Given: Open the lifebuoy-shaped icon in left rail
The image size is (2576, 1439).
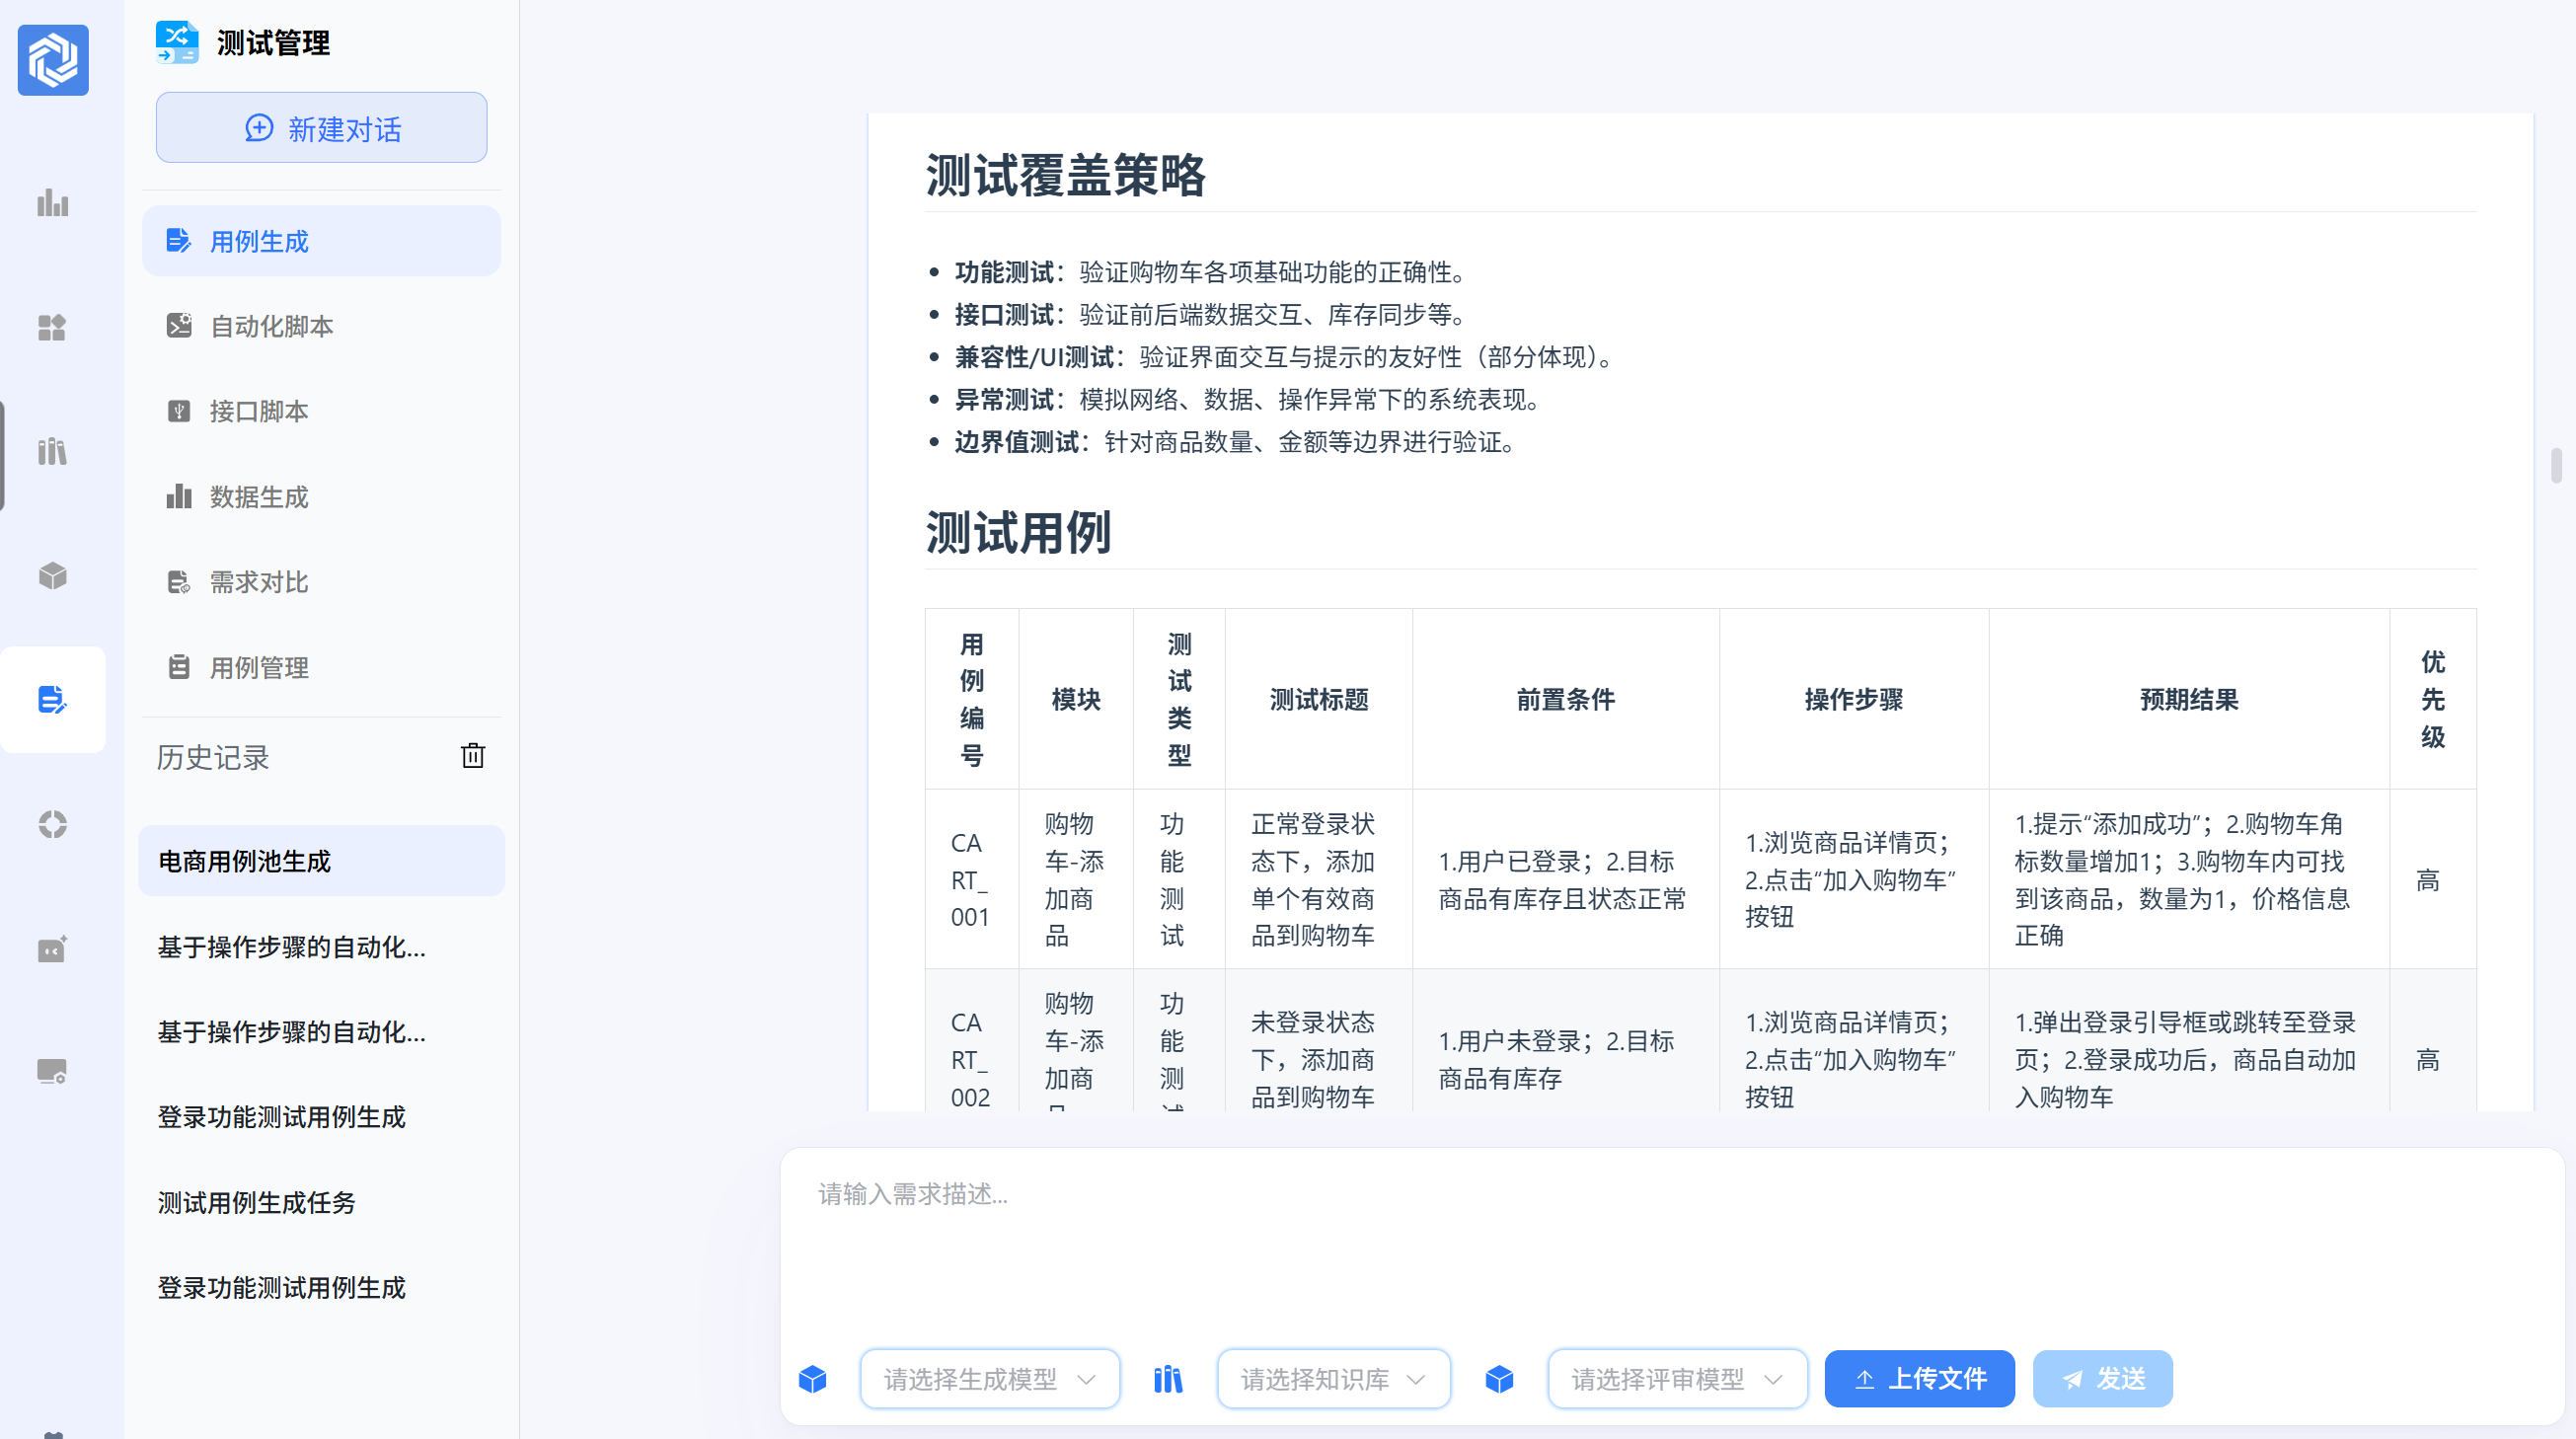Looking at the screenshot, I should (x=53, y=824).
